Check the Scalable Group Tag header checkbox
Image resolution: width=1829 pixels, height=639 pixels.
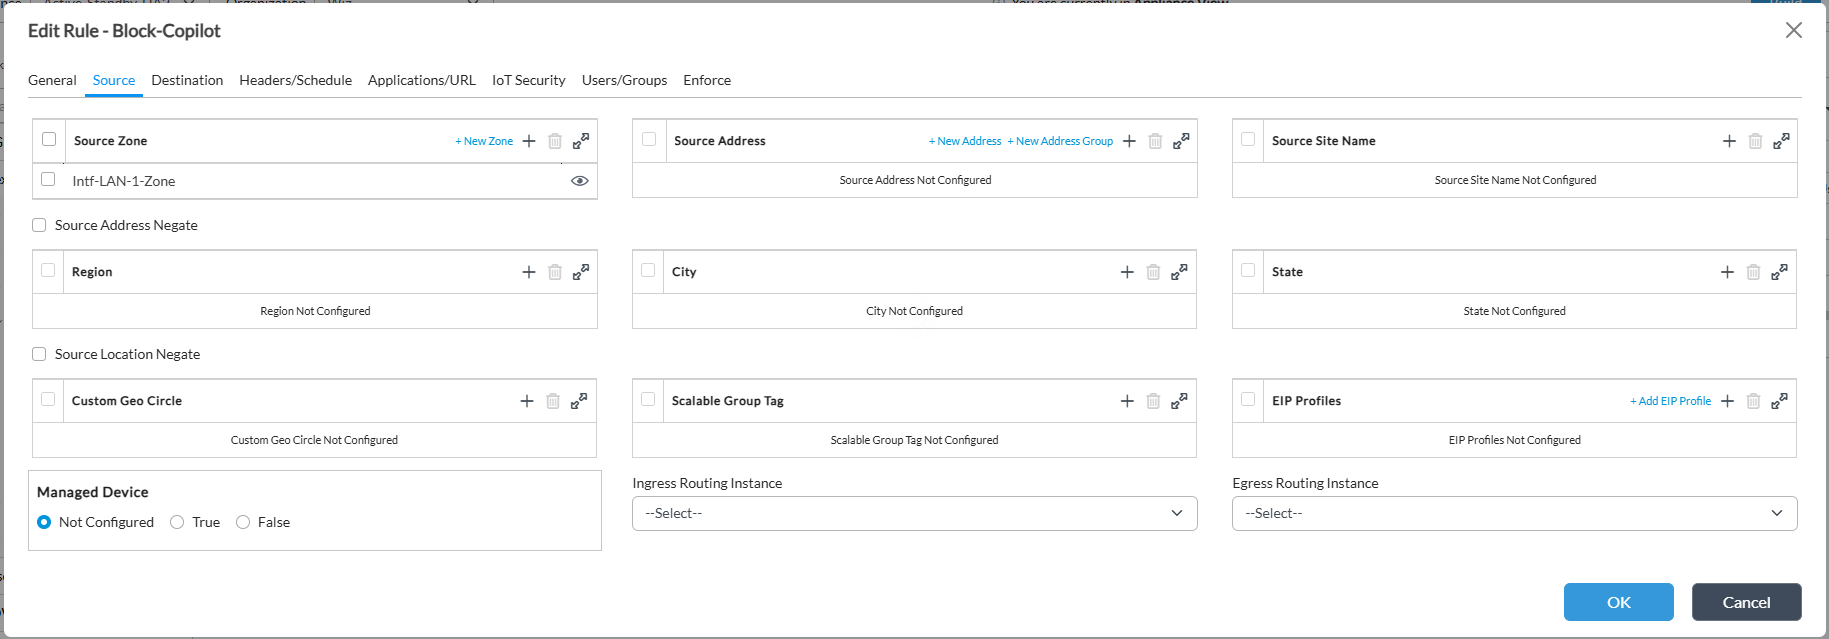[648, 399]
